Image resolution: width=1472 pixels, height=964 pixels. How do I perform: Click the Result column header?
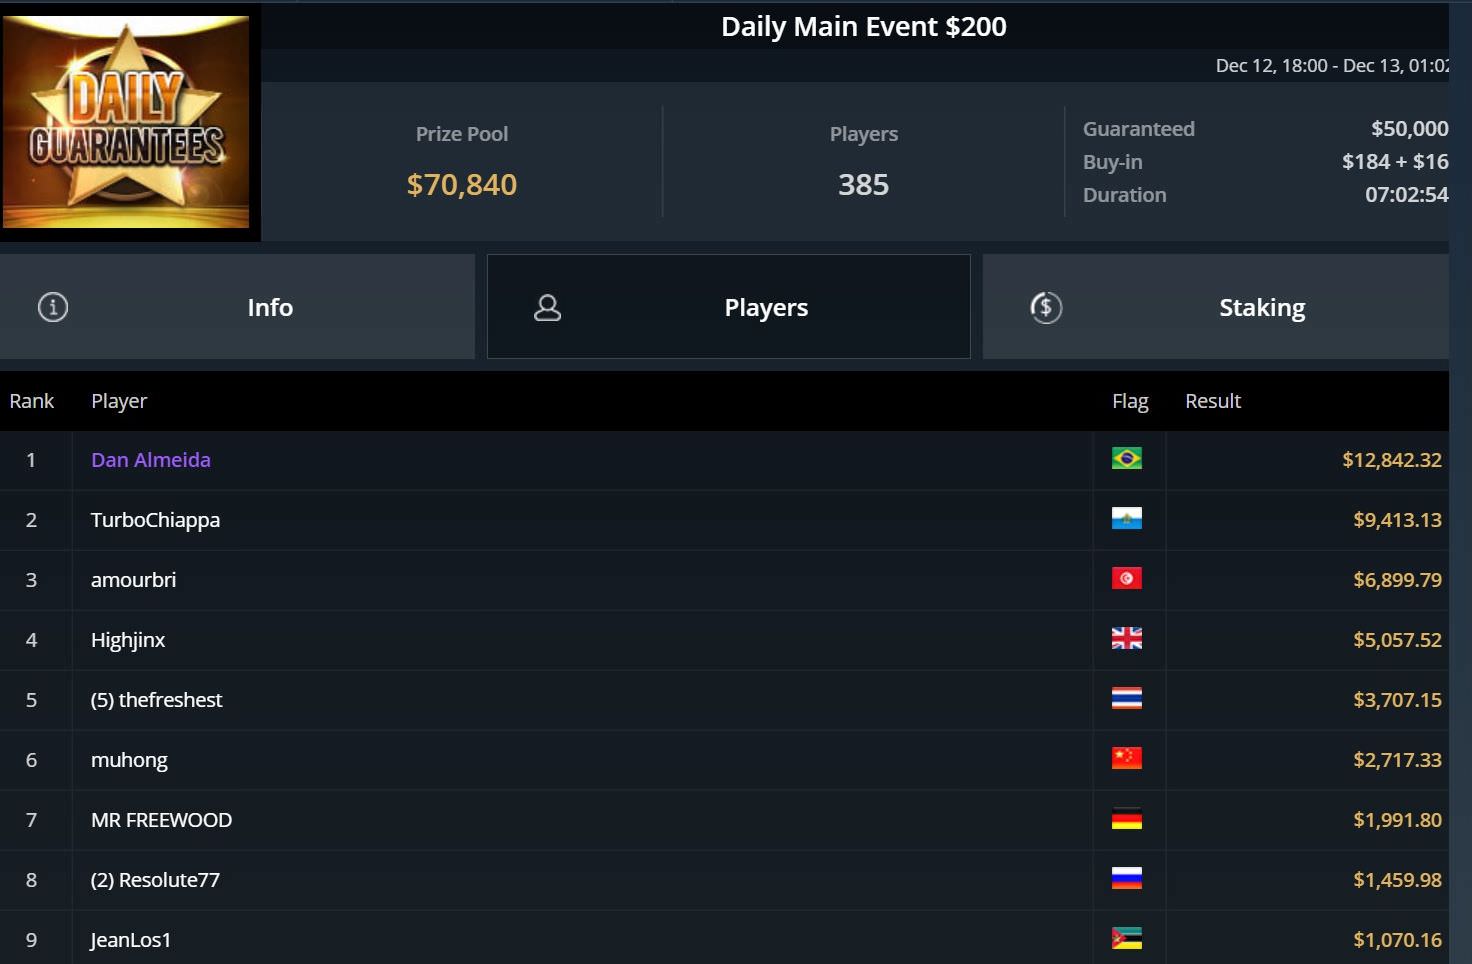tap(1212, 401)
